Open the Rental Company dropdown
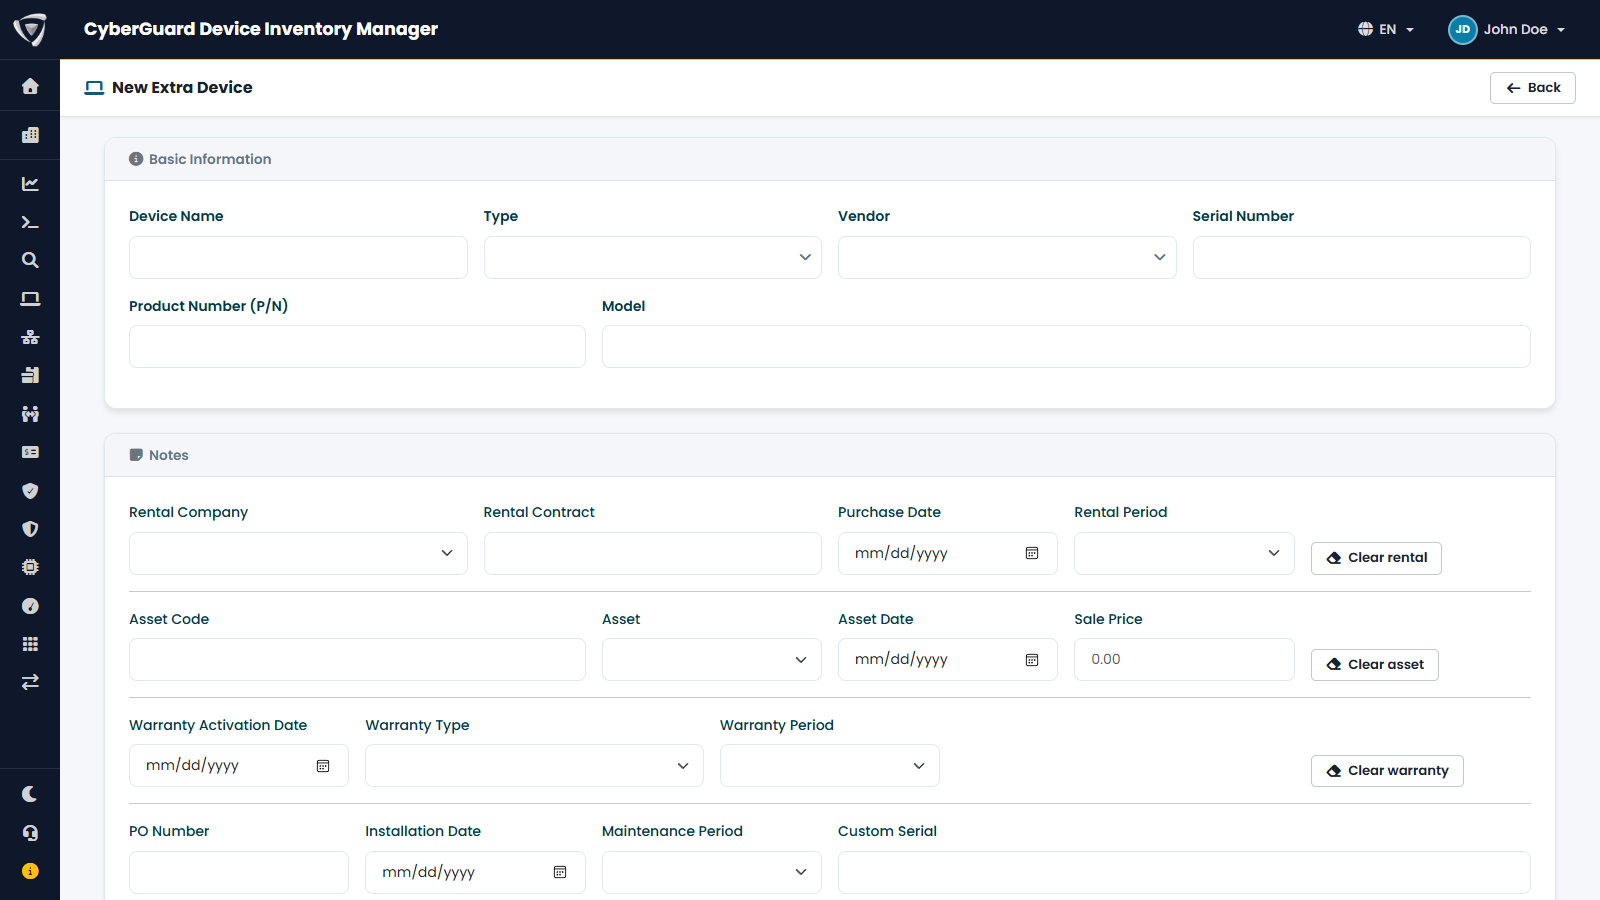This screenshot has height=900, width=1600. point(298,553)
